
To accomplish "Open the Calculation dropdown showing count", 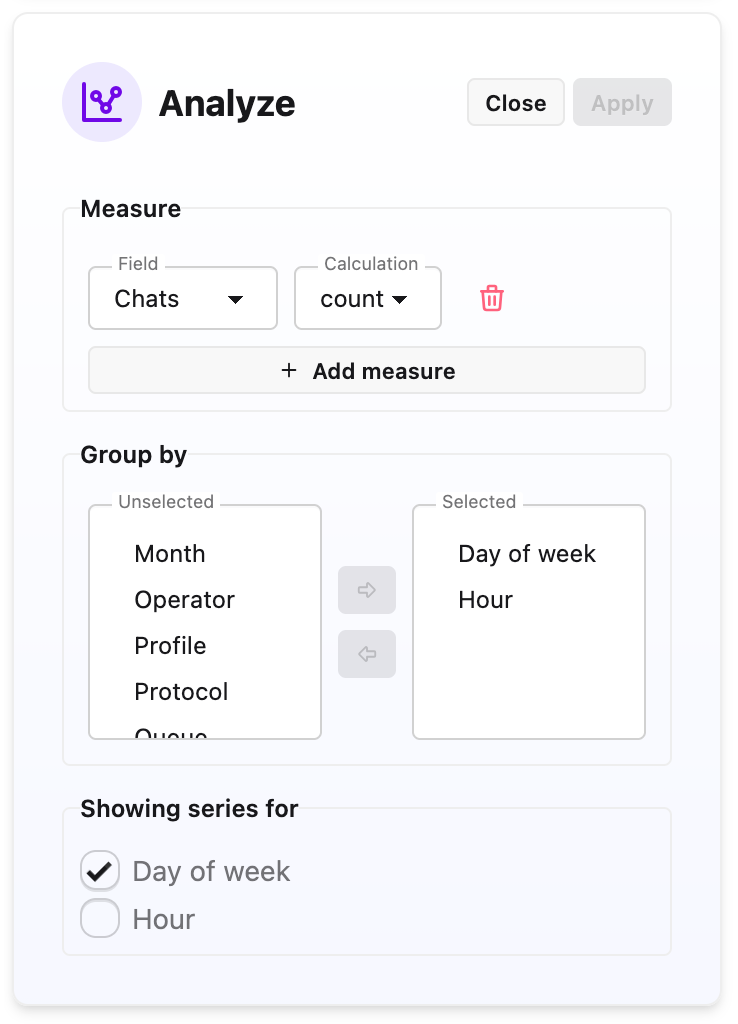I will click(x=368, y=298).
